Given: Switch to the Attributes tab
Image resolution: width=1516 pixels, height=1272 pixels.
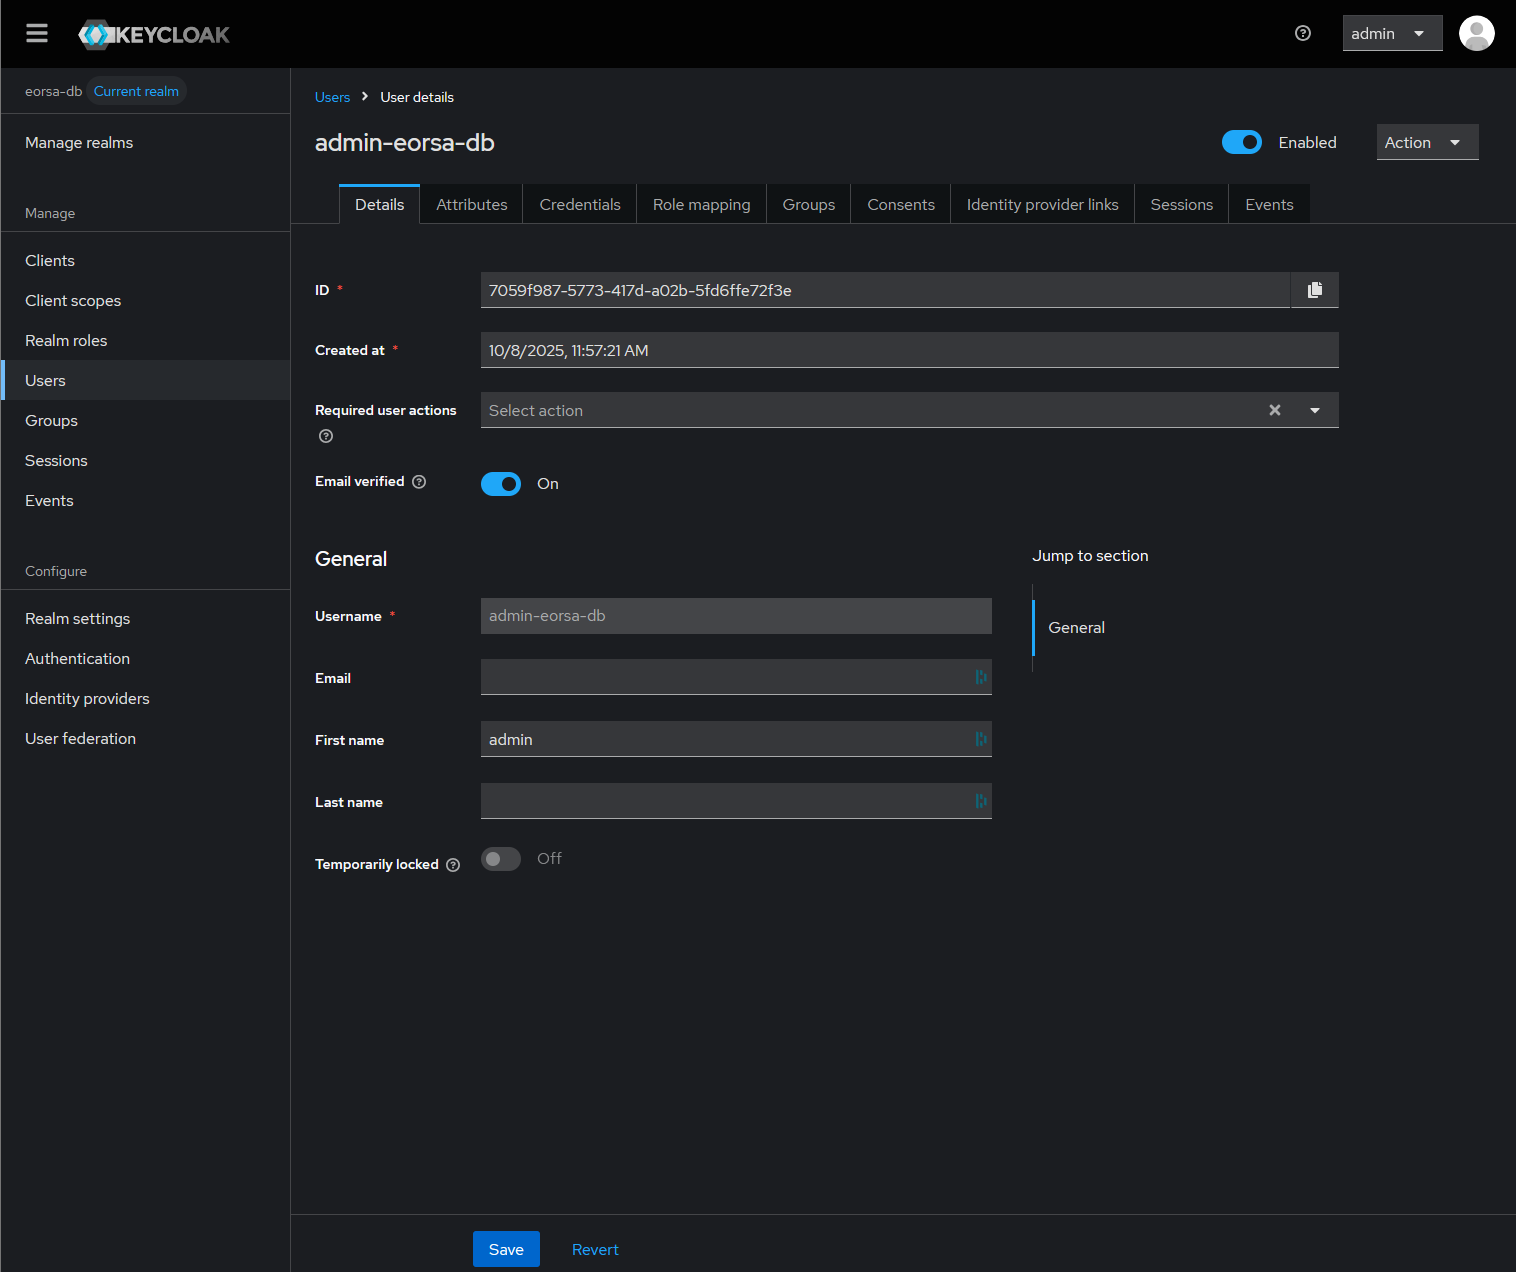Looking at the screenshot, I should [x=472, y=204].
